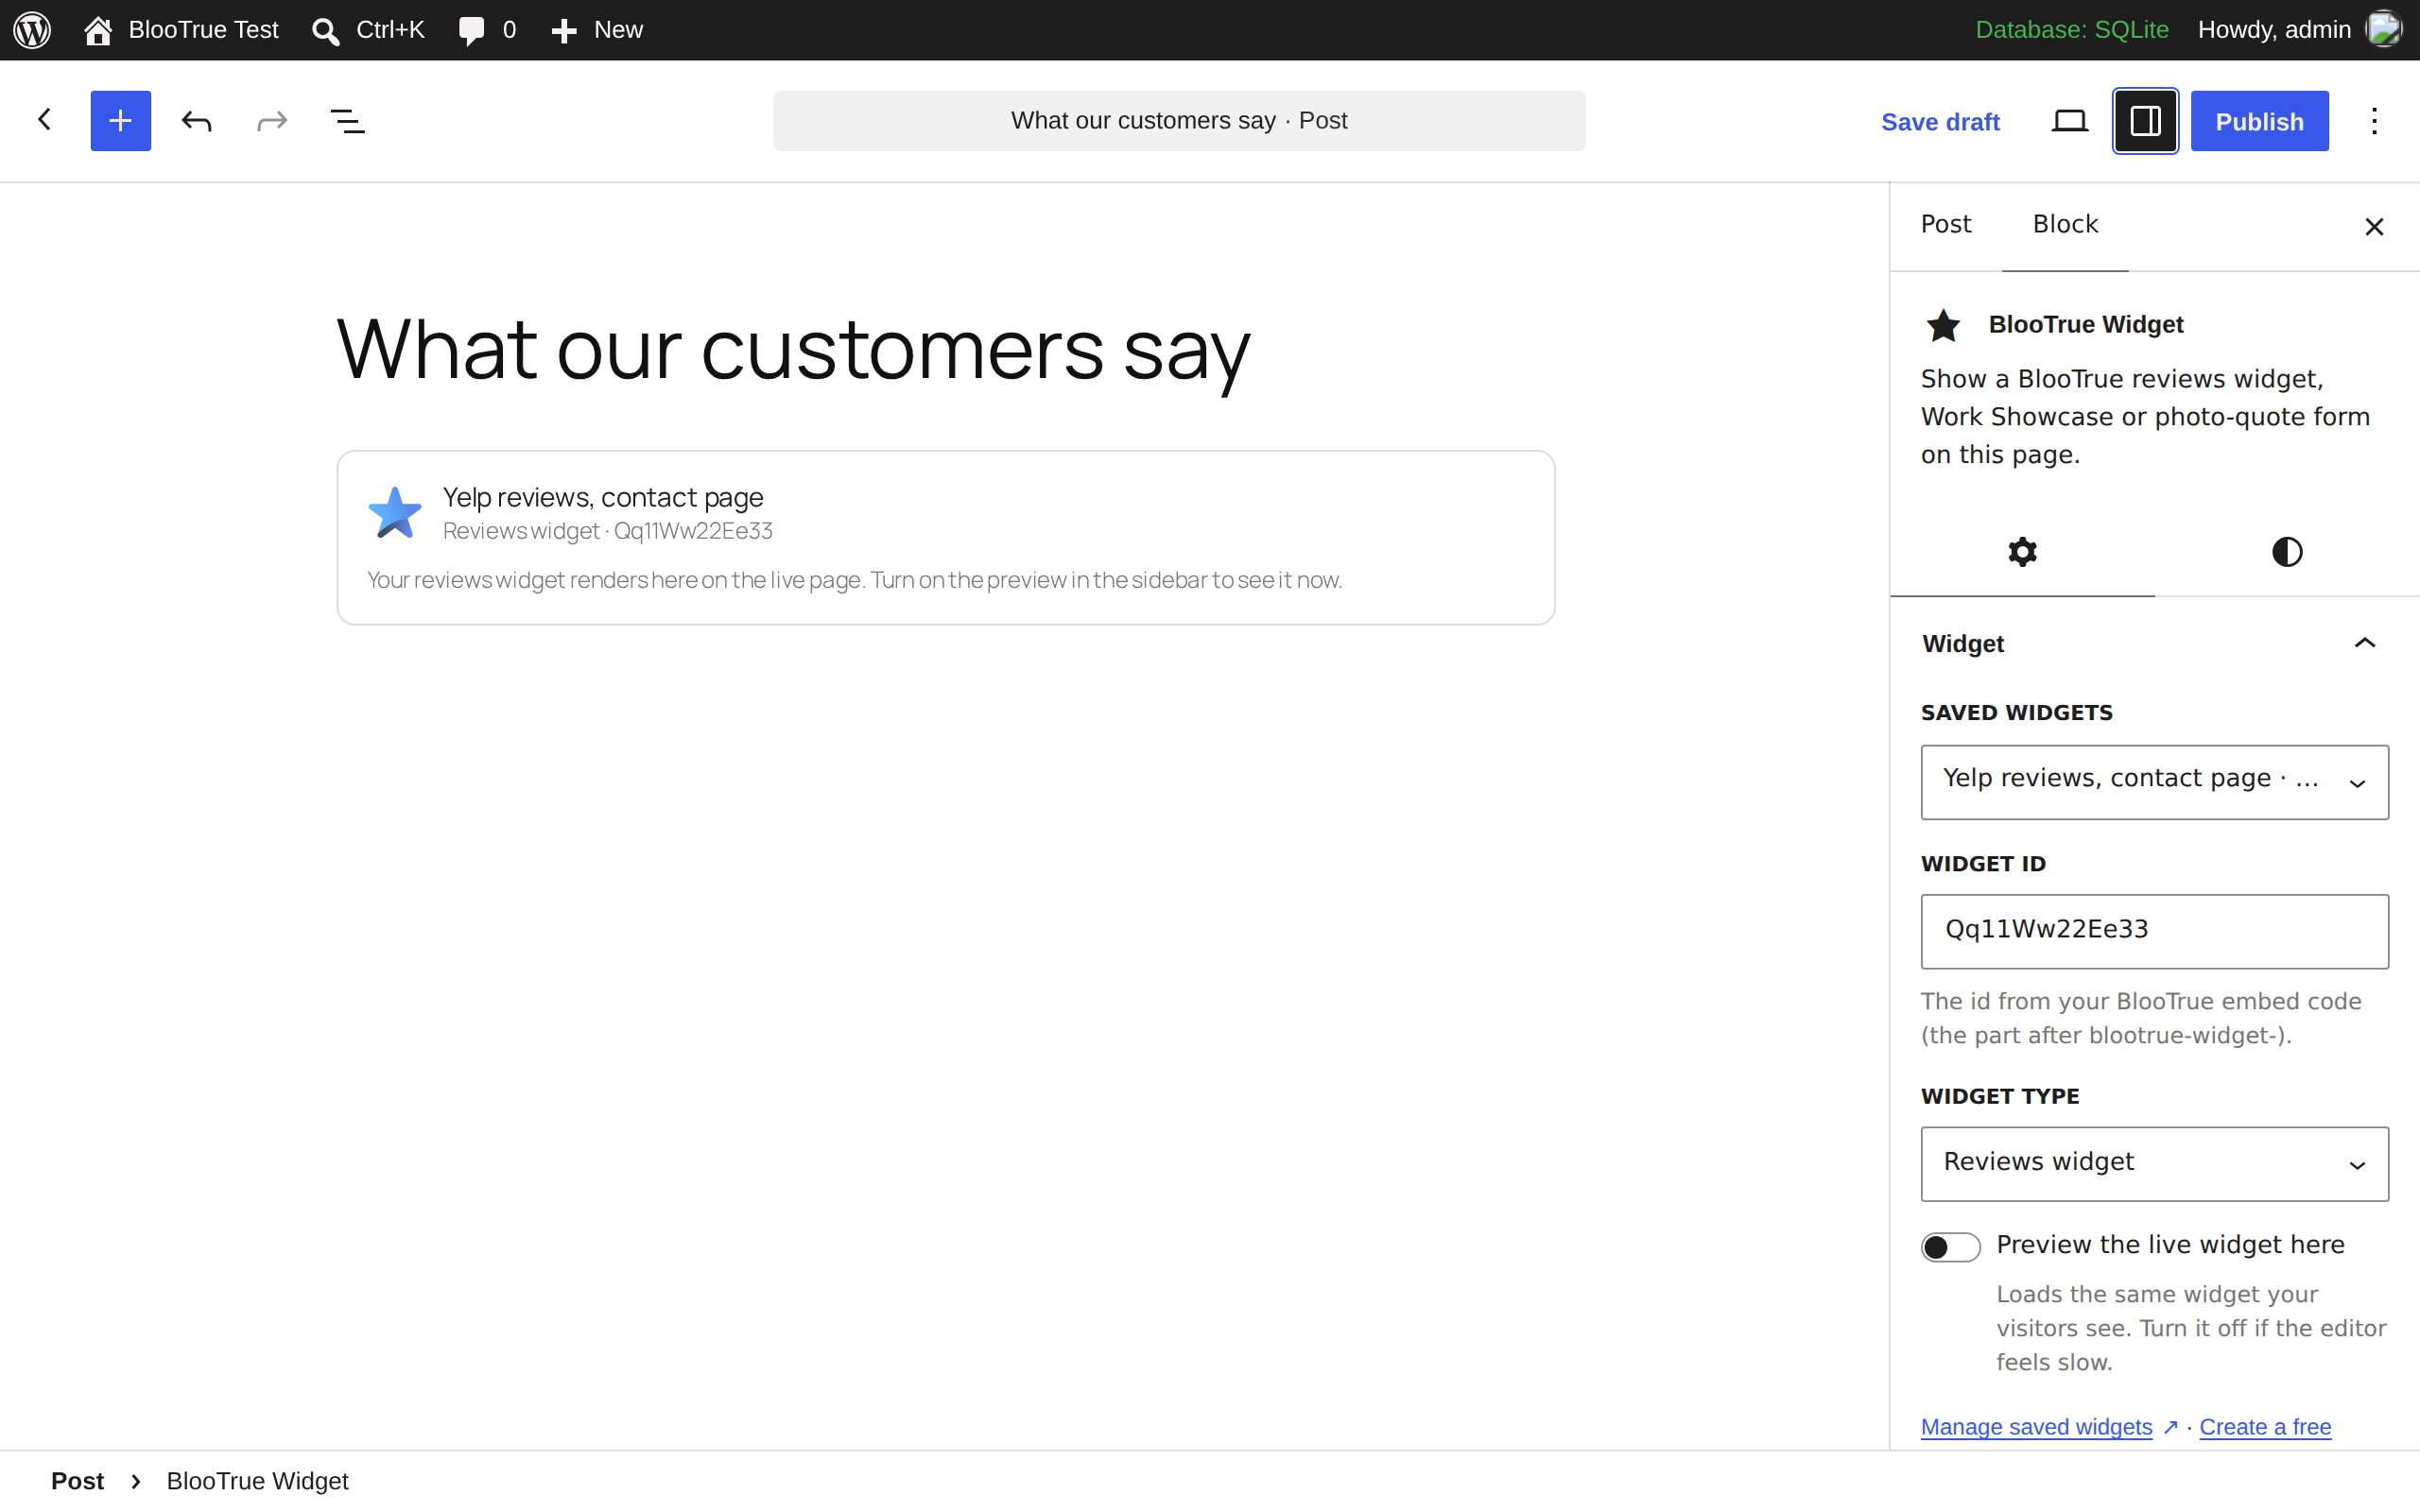
Task: Toggle the block inserter plus button
Action: coord(120,121)
